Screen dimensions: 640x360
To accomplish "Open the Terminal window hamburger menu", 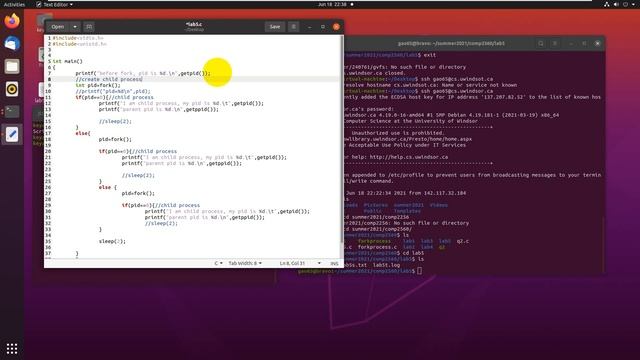I will click(555, 43).
